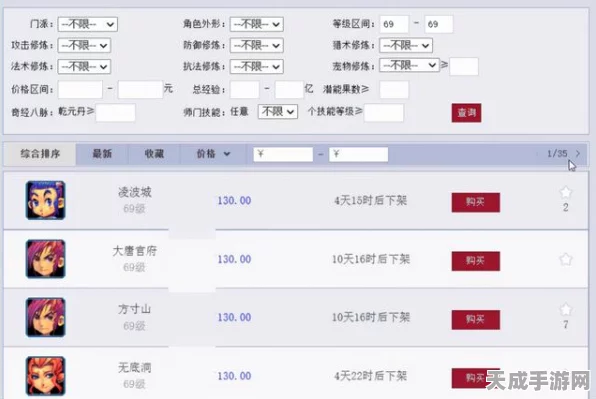Click the 130.00 price of 大唐官府
This screenshot has height=399, width=596.
(x=234, y=259)
